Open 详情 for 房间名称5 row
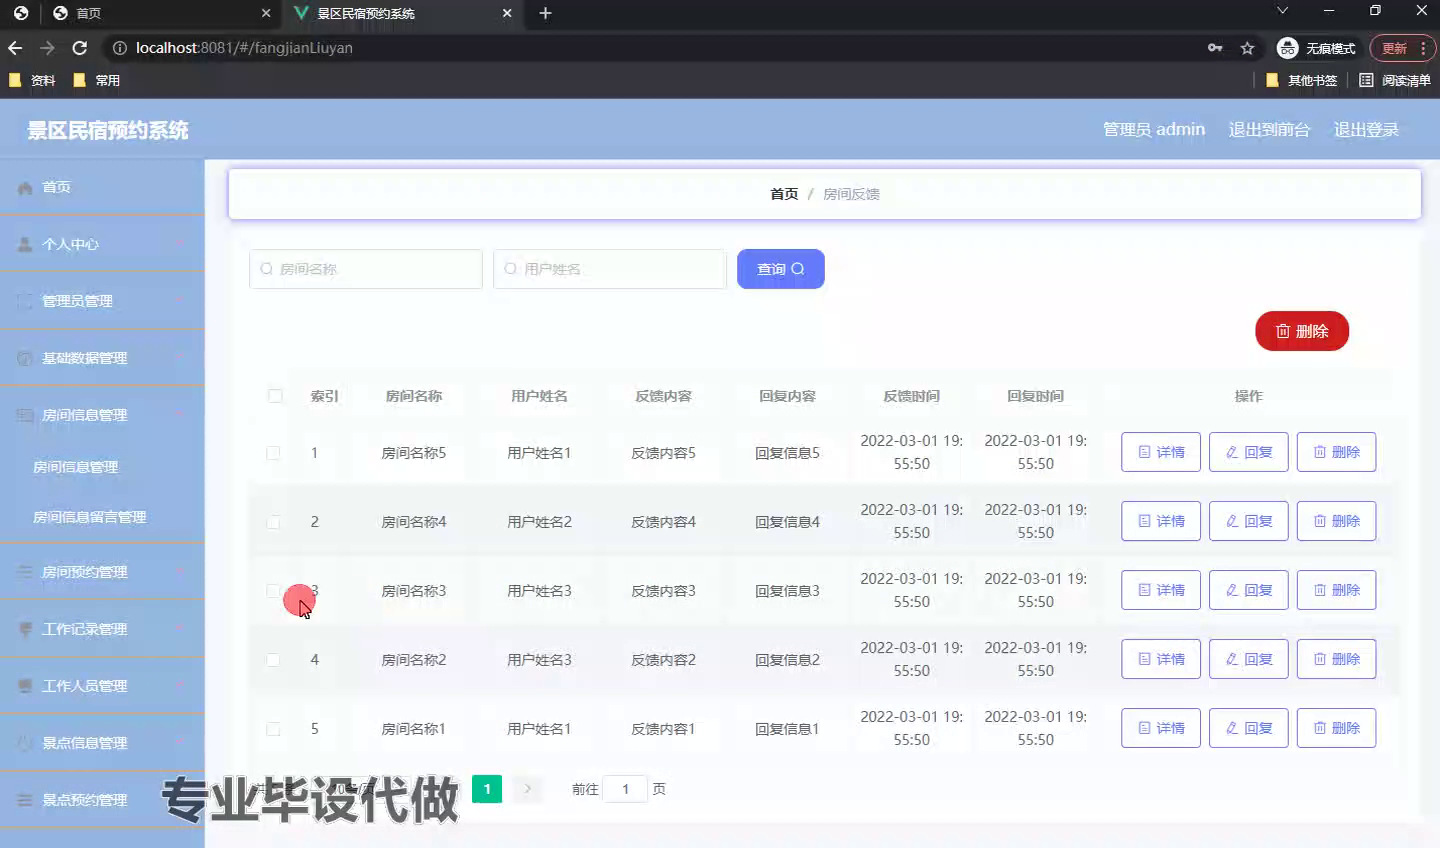Screen dimensions: 1440x848 1161,452
